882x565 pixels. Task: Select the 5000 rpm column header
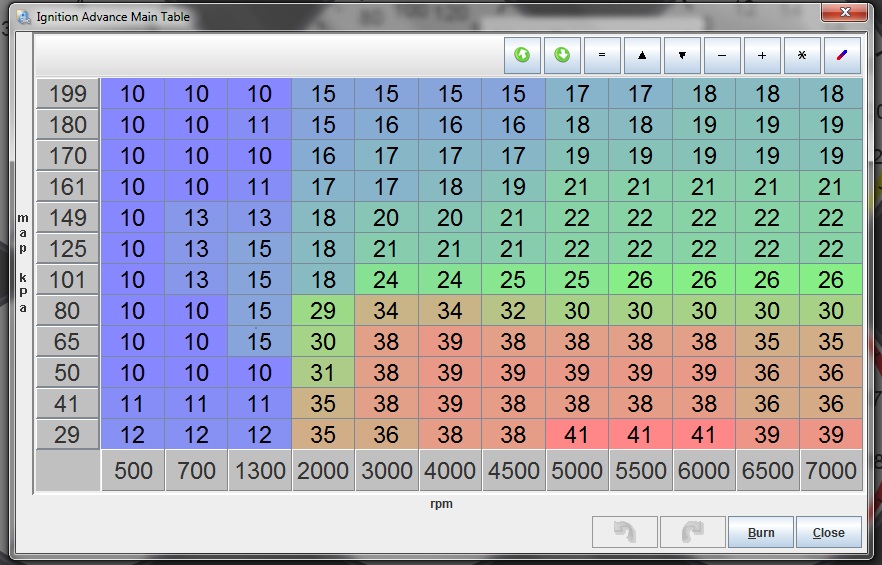click(578, 470)
